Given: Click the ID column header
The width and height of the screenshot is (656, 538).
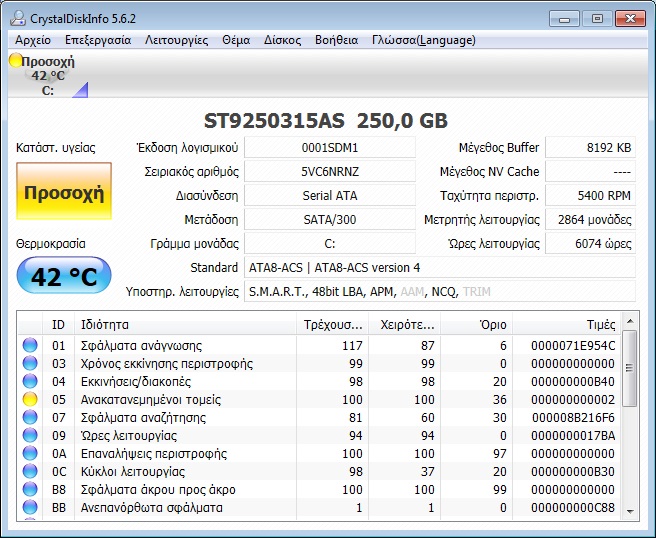Looking at the screenshot, I should (x=59, y=324).
